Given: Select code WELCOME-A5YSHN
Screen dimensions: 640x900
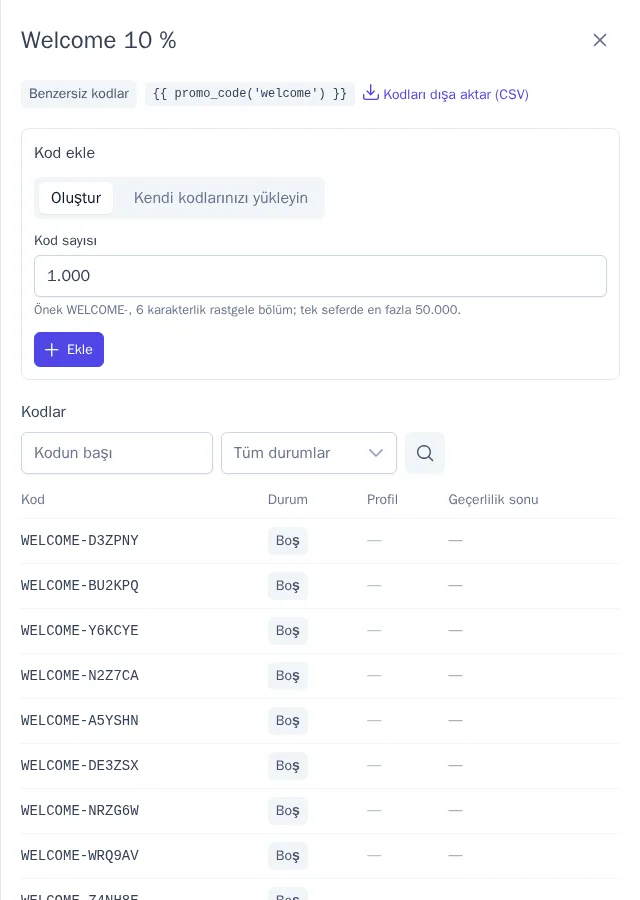Looking at the screenshot, I should pos(80,720).
